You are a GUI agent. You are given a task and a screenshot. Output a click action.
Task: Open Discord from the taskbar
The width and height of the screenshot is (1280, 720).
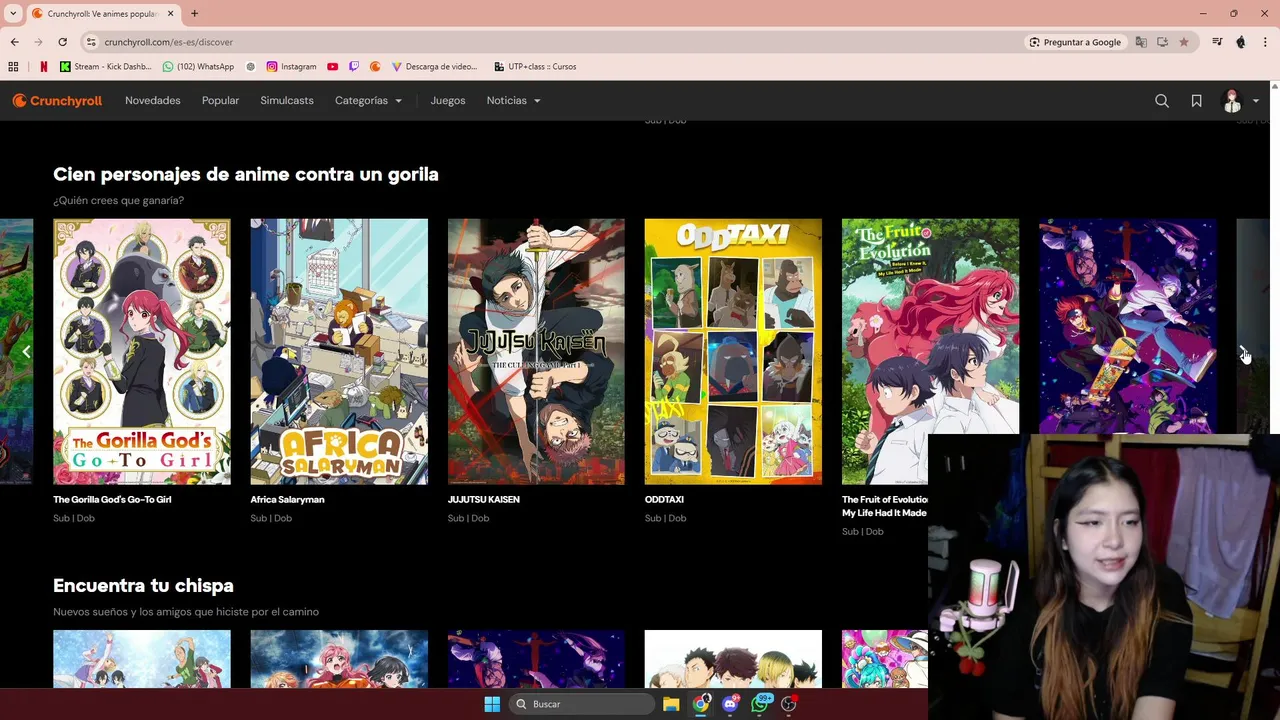(x=731, y=704)
